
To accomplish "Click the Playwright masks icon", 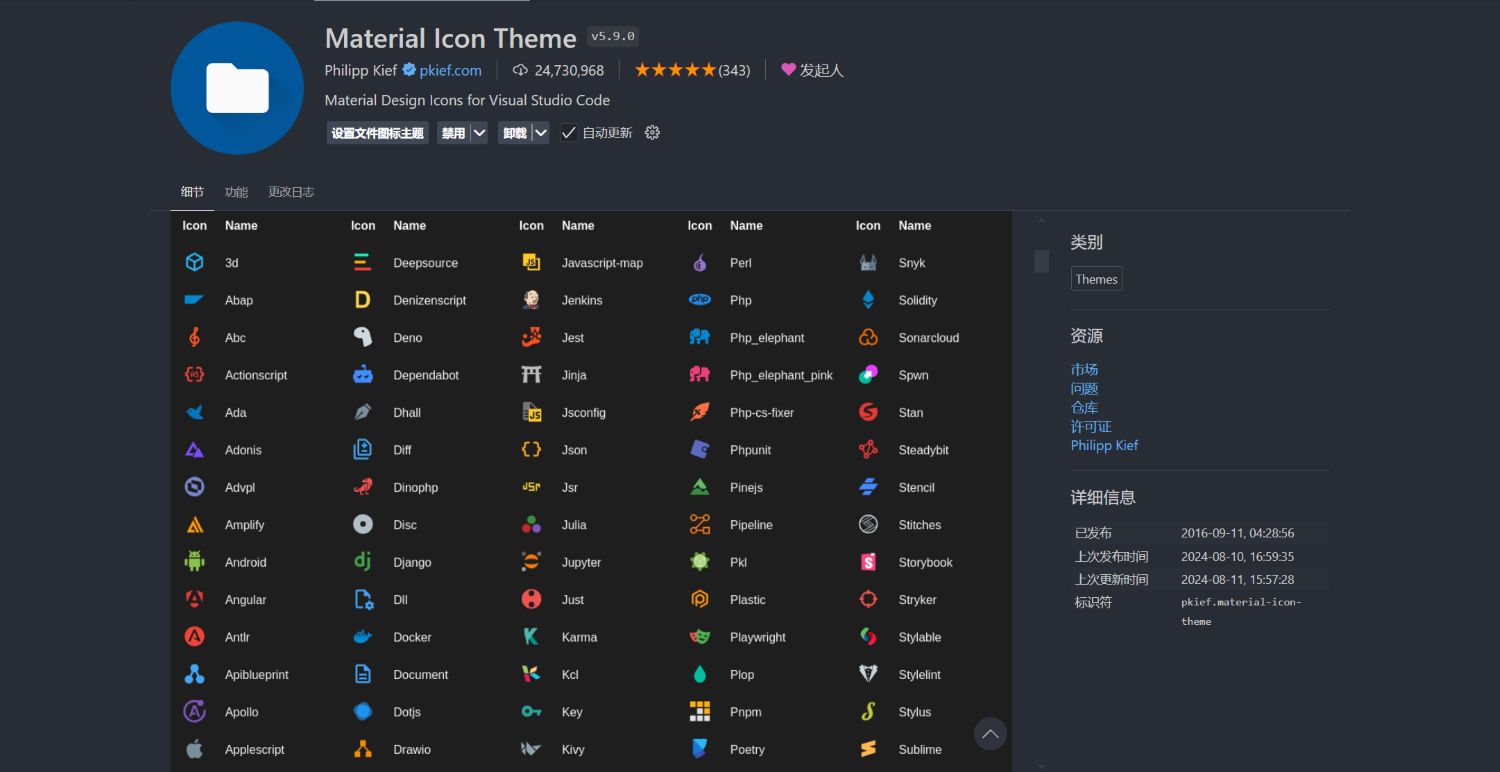I will 699,637.
